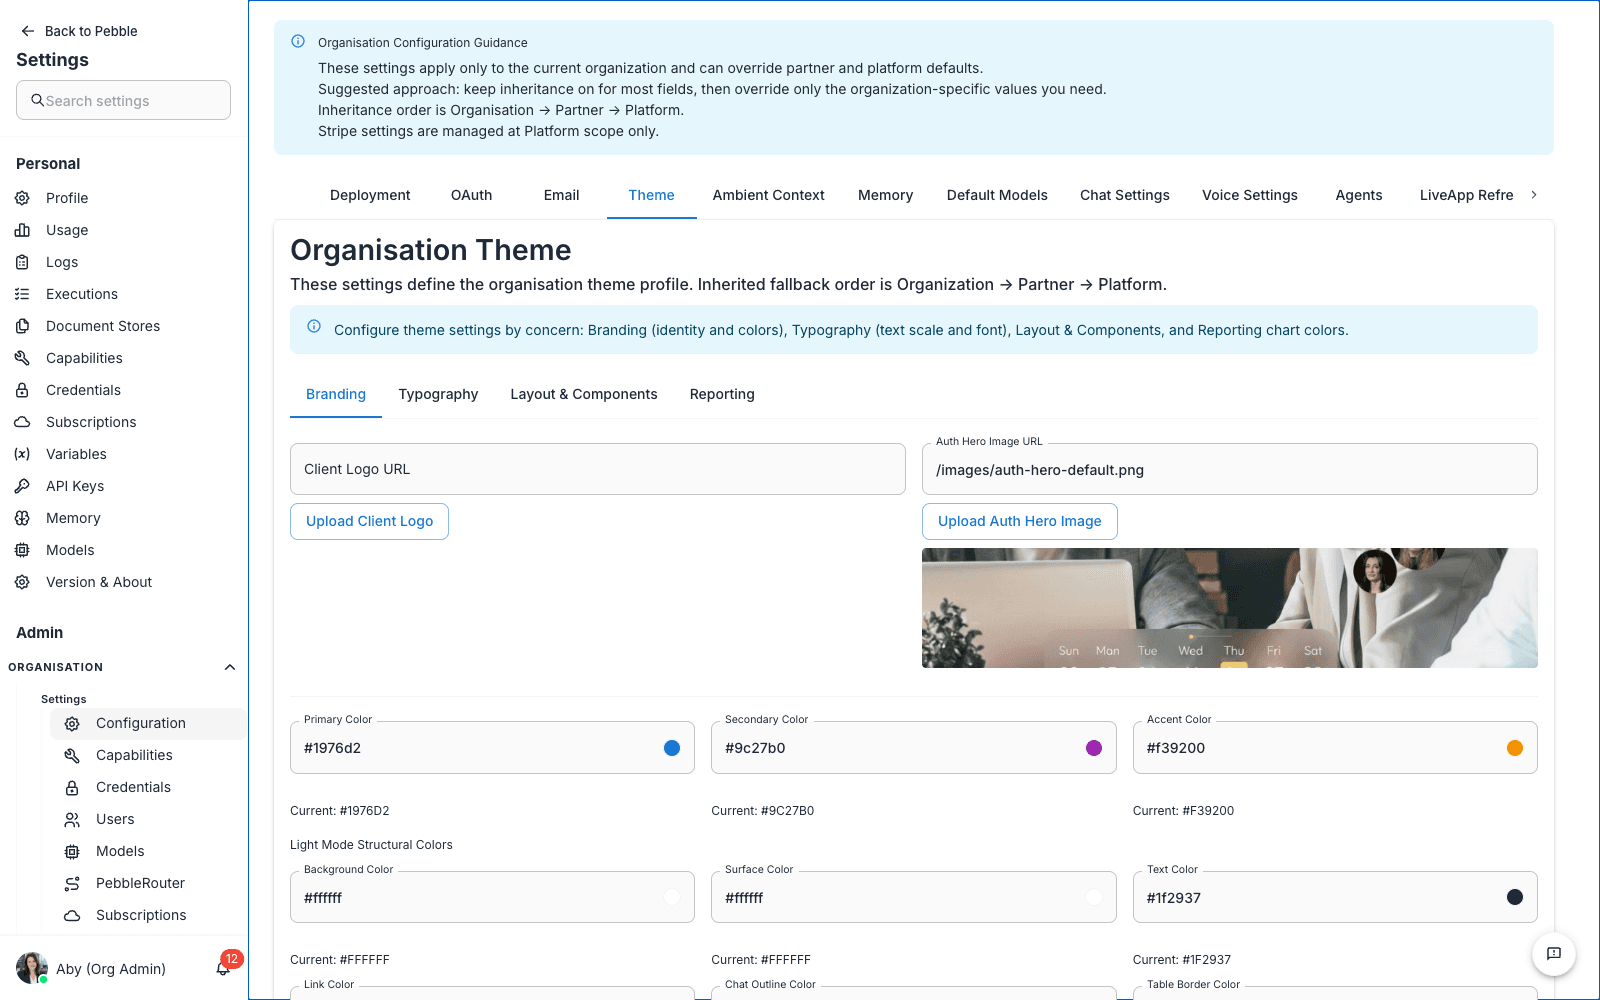Open the Aby (Org Admin) user avatar
1600x1000 pixels.
[32, 968]
